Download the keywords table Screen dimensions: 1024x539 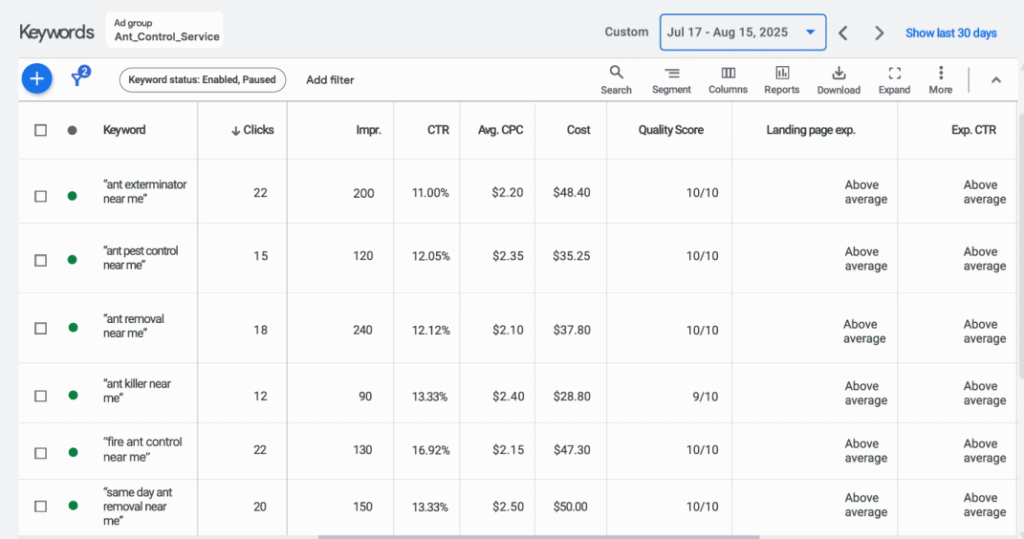pyautogui.click(x=838, y=80)
